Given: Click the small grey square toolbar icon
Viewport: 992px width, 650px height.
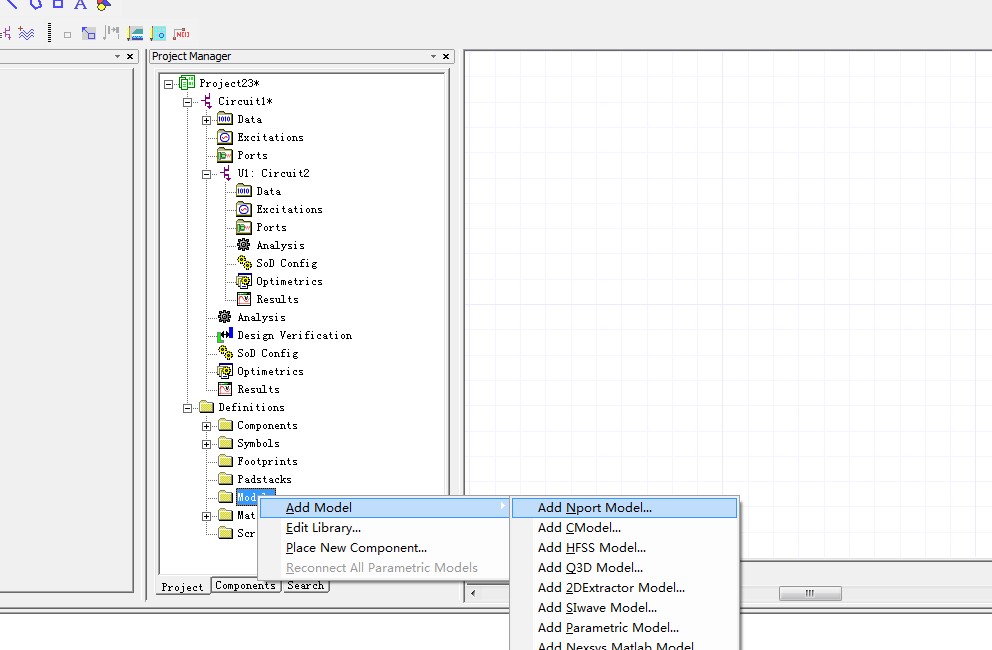Looking at the screenshot, I should pos(68,35).
